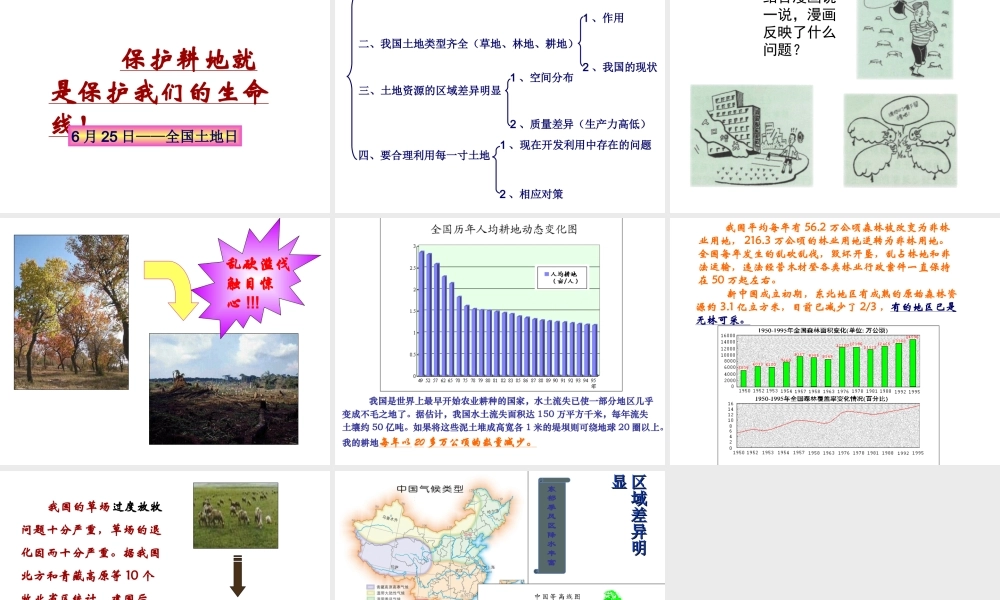The width and height of the screenshot is (1000, 600).
Task: Select outline item 三、土地资源的区域差异明显
Action: coord(430,91)
